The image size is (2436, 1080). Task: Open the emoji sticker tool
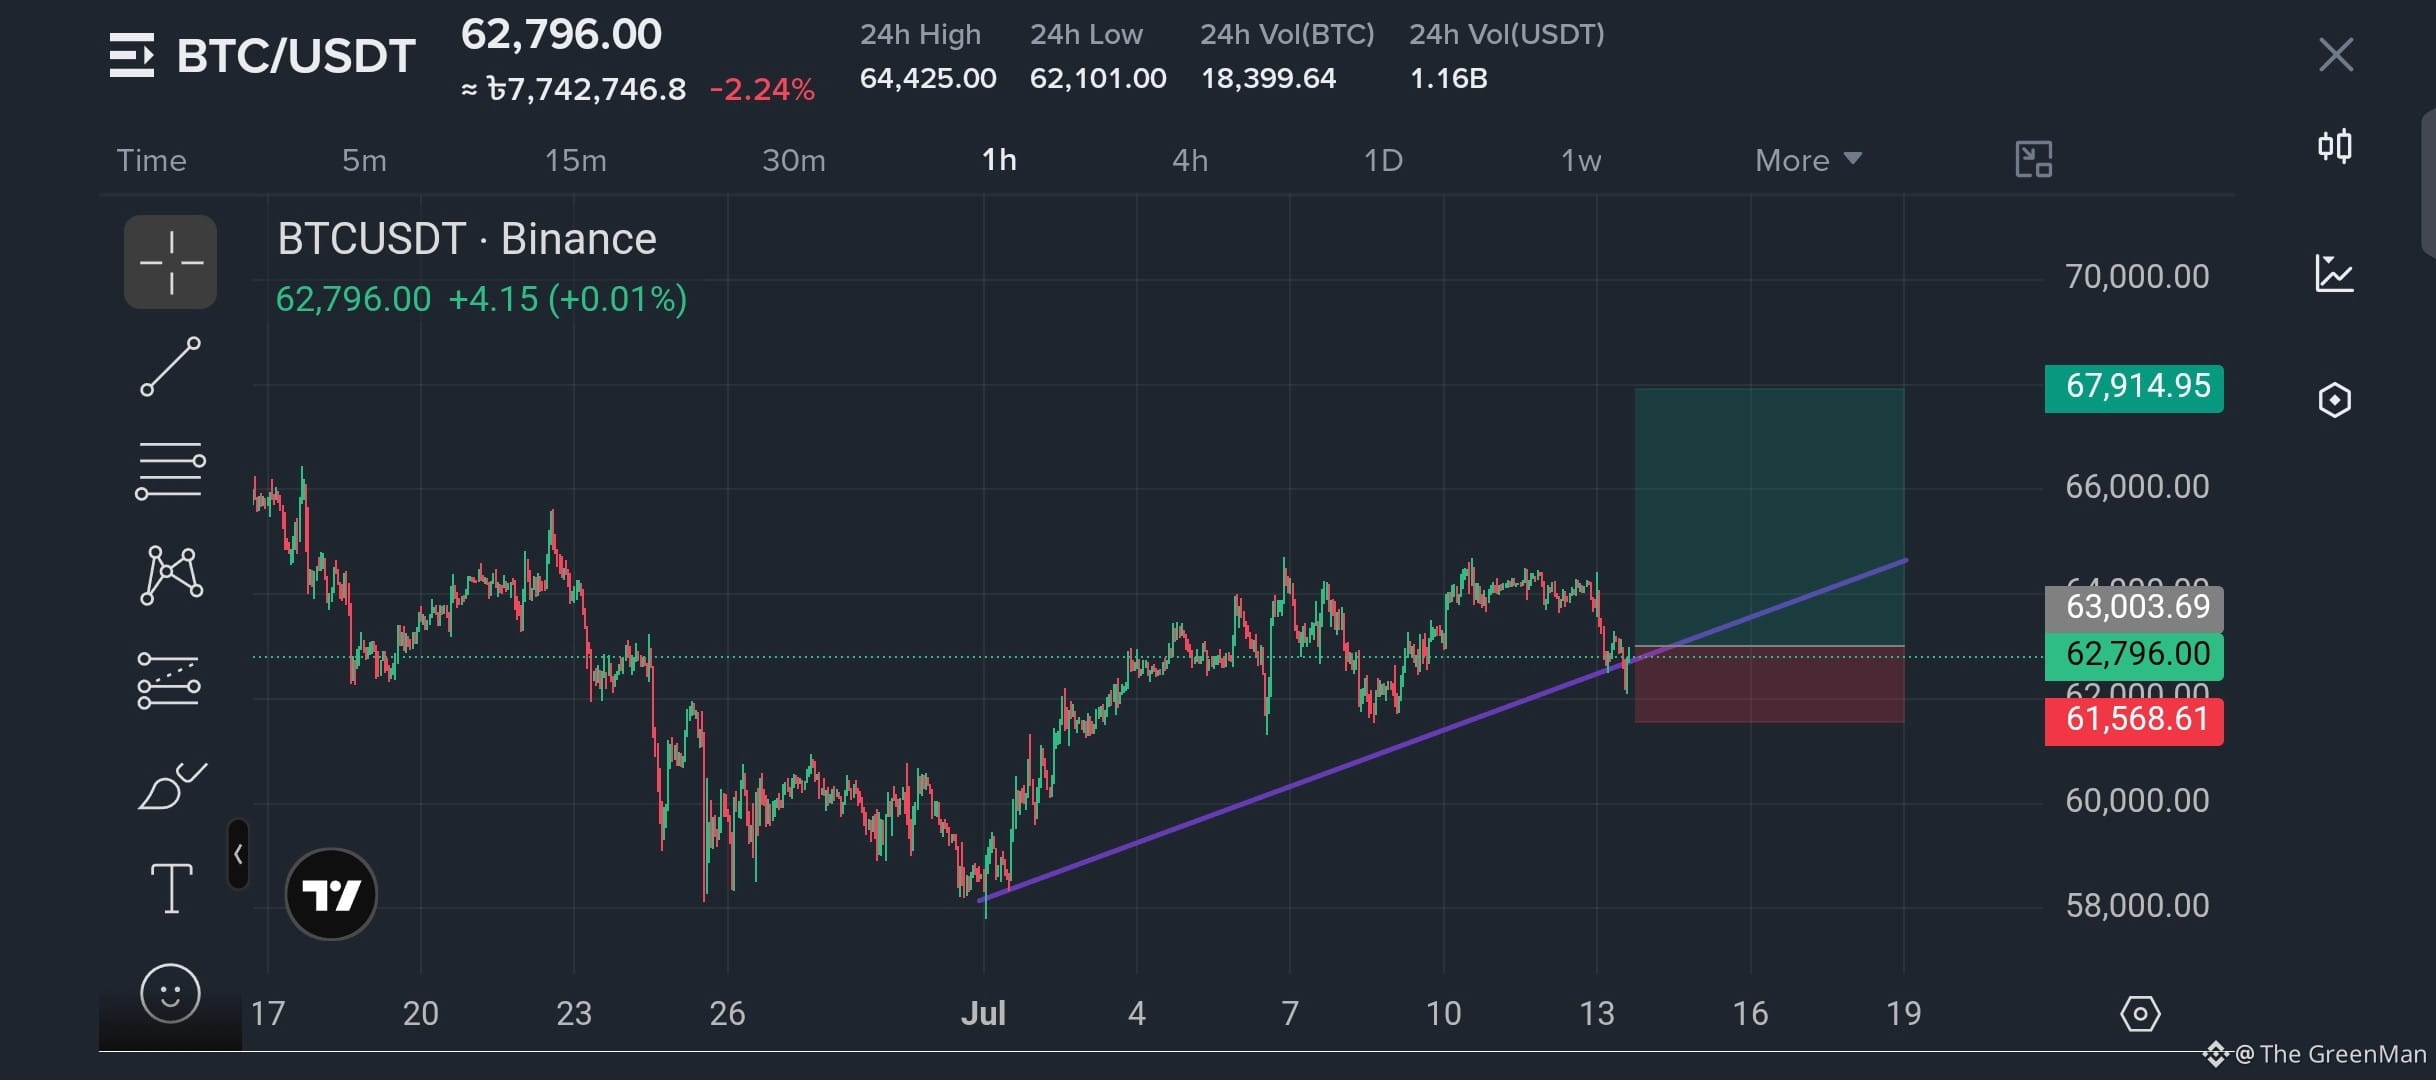170,993
